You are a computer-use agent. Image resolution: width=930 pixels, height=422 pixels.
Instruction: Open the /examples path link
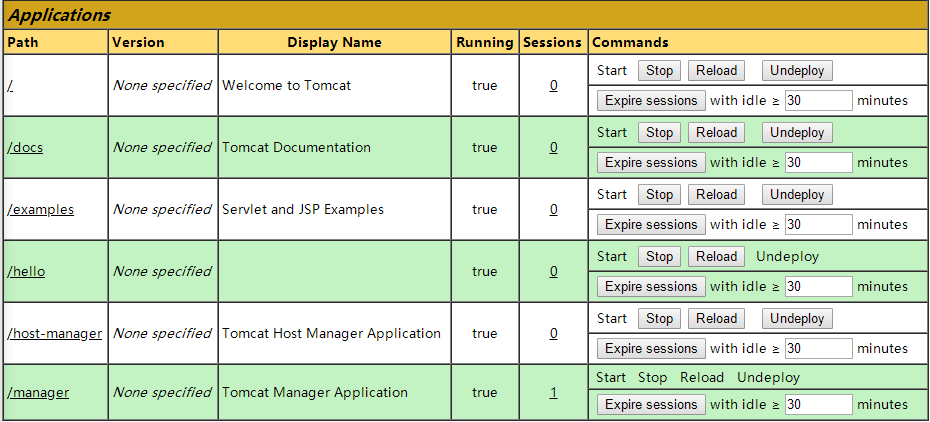(x=41, y=210)
